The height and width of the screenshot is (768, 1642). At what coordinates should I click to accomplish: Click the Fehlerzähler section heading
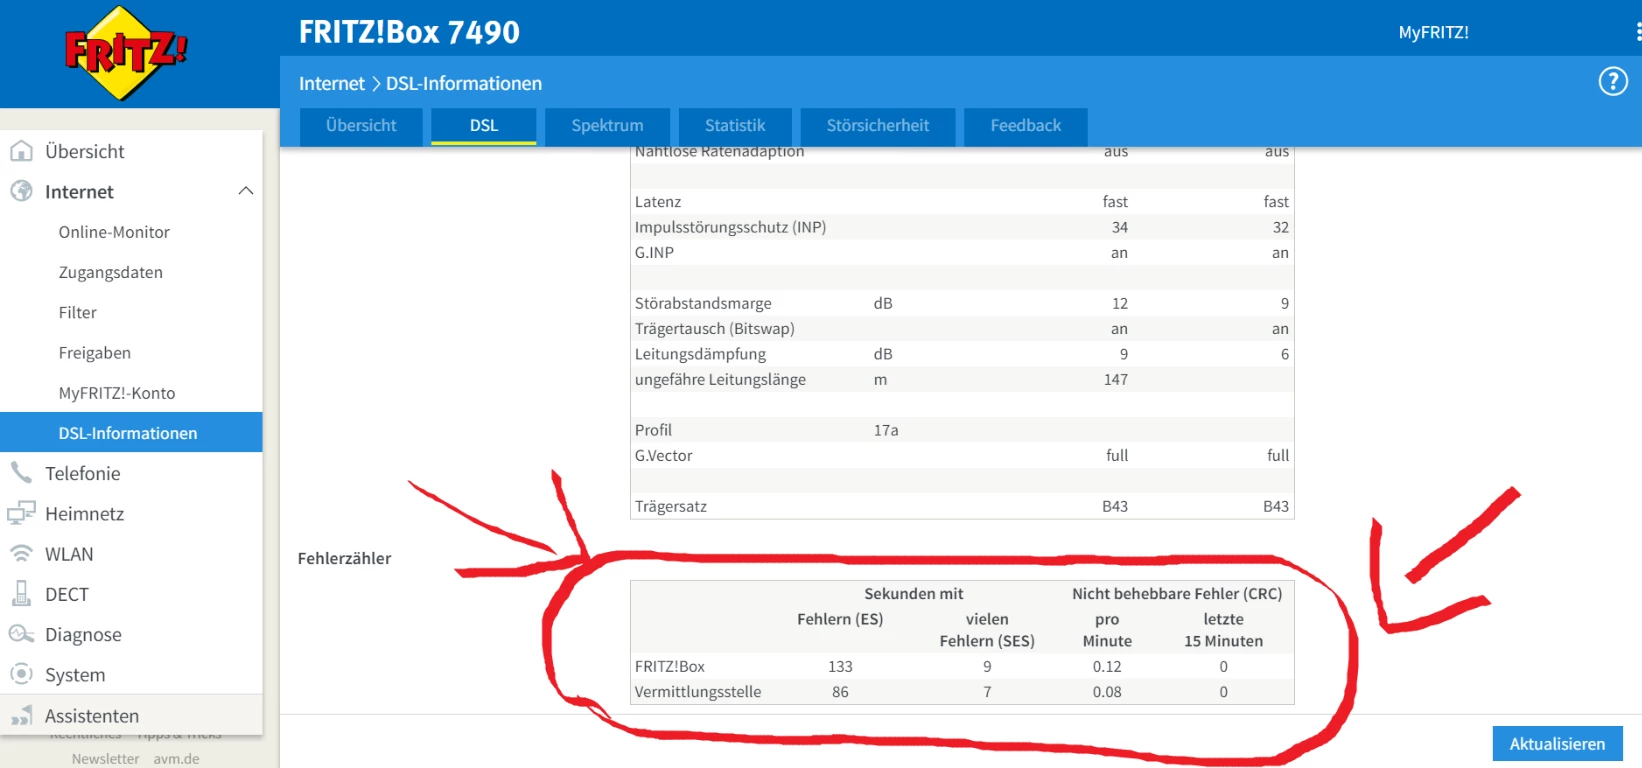click(x=344, y=558)
